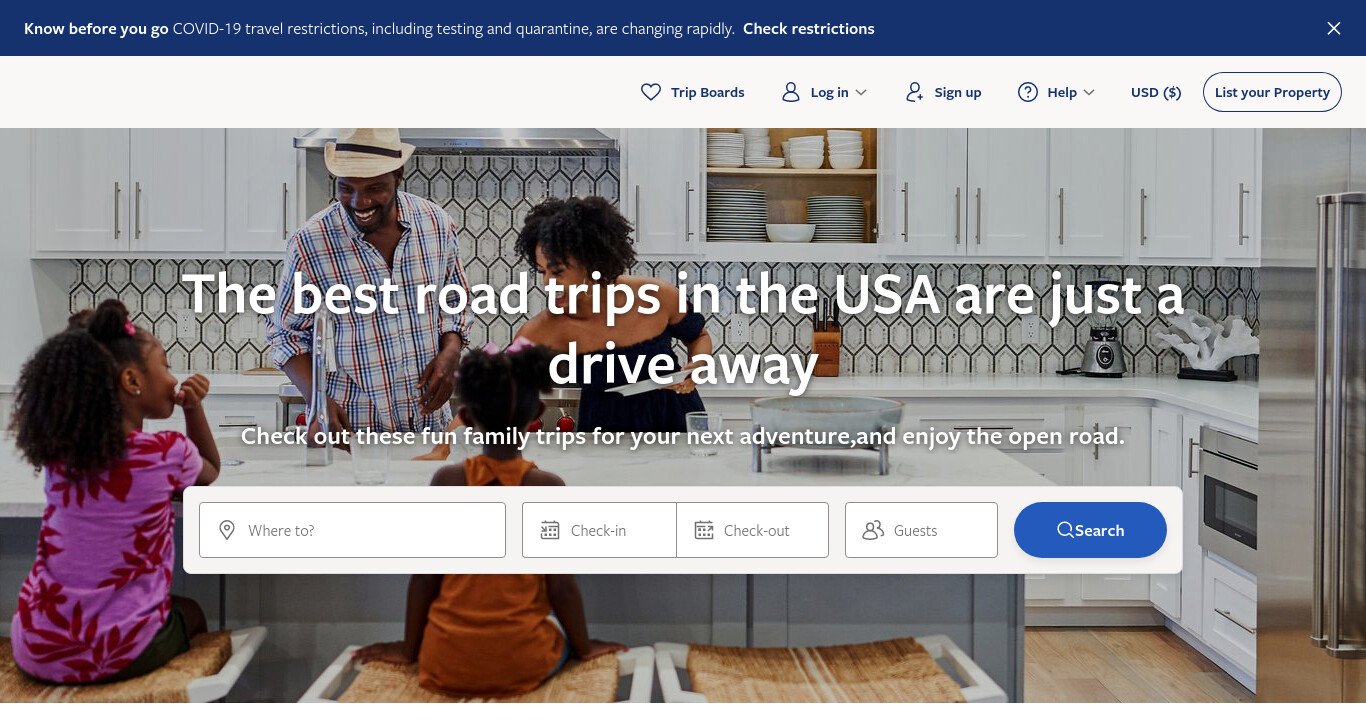This screenshot has height=728, width=1366.
Task: Change the USD ($) currency setting
Action: 1156,92
